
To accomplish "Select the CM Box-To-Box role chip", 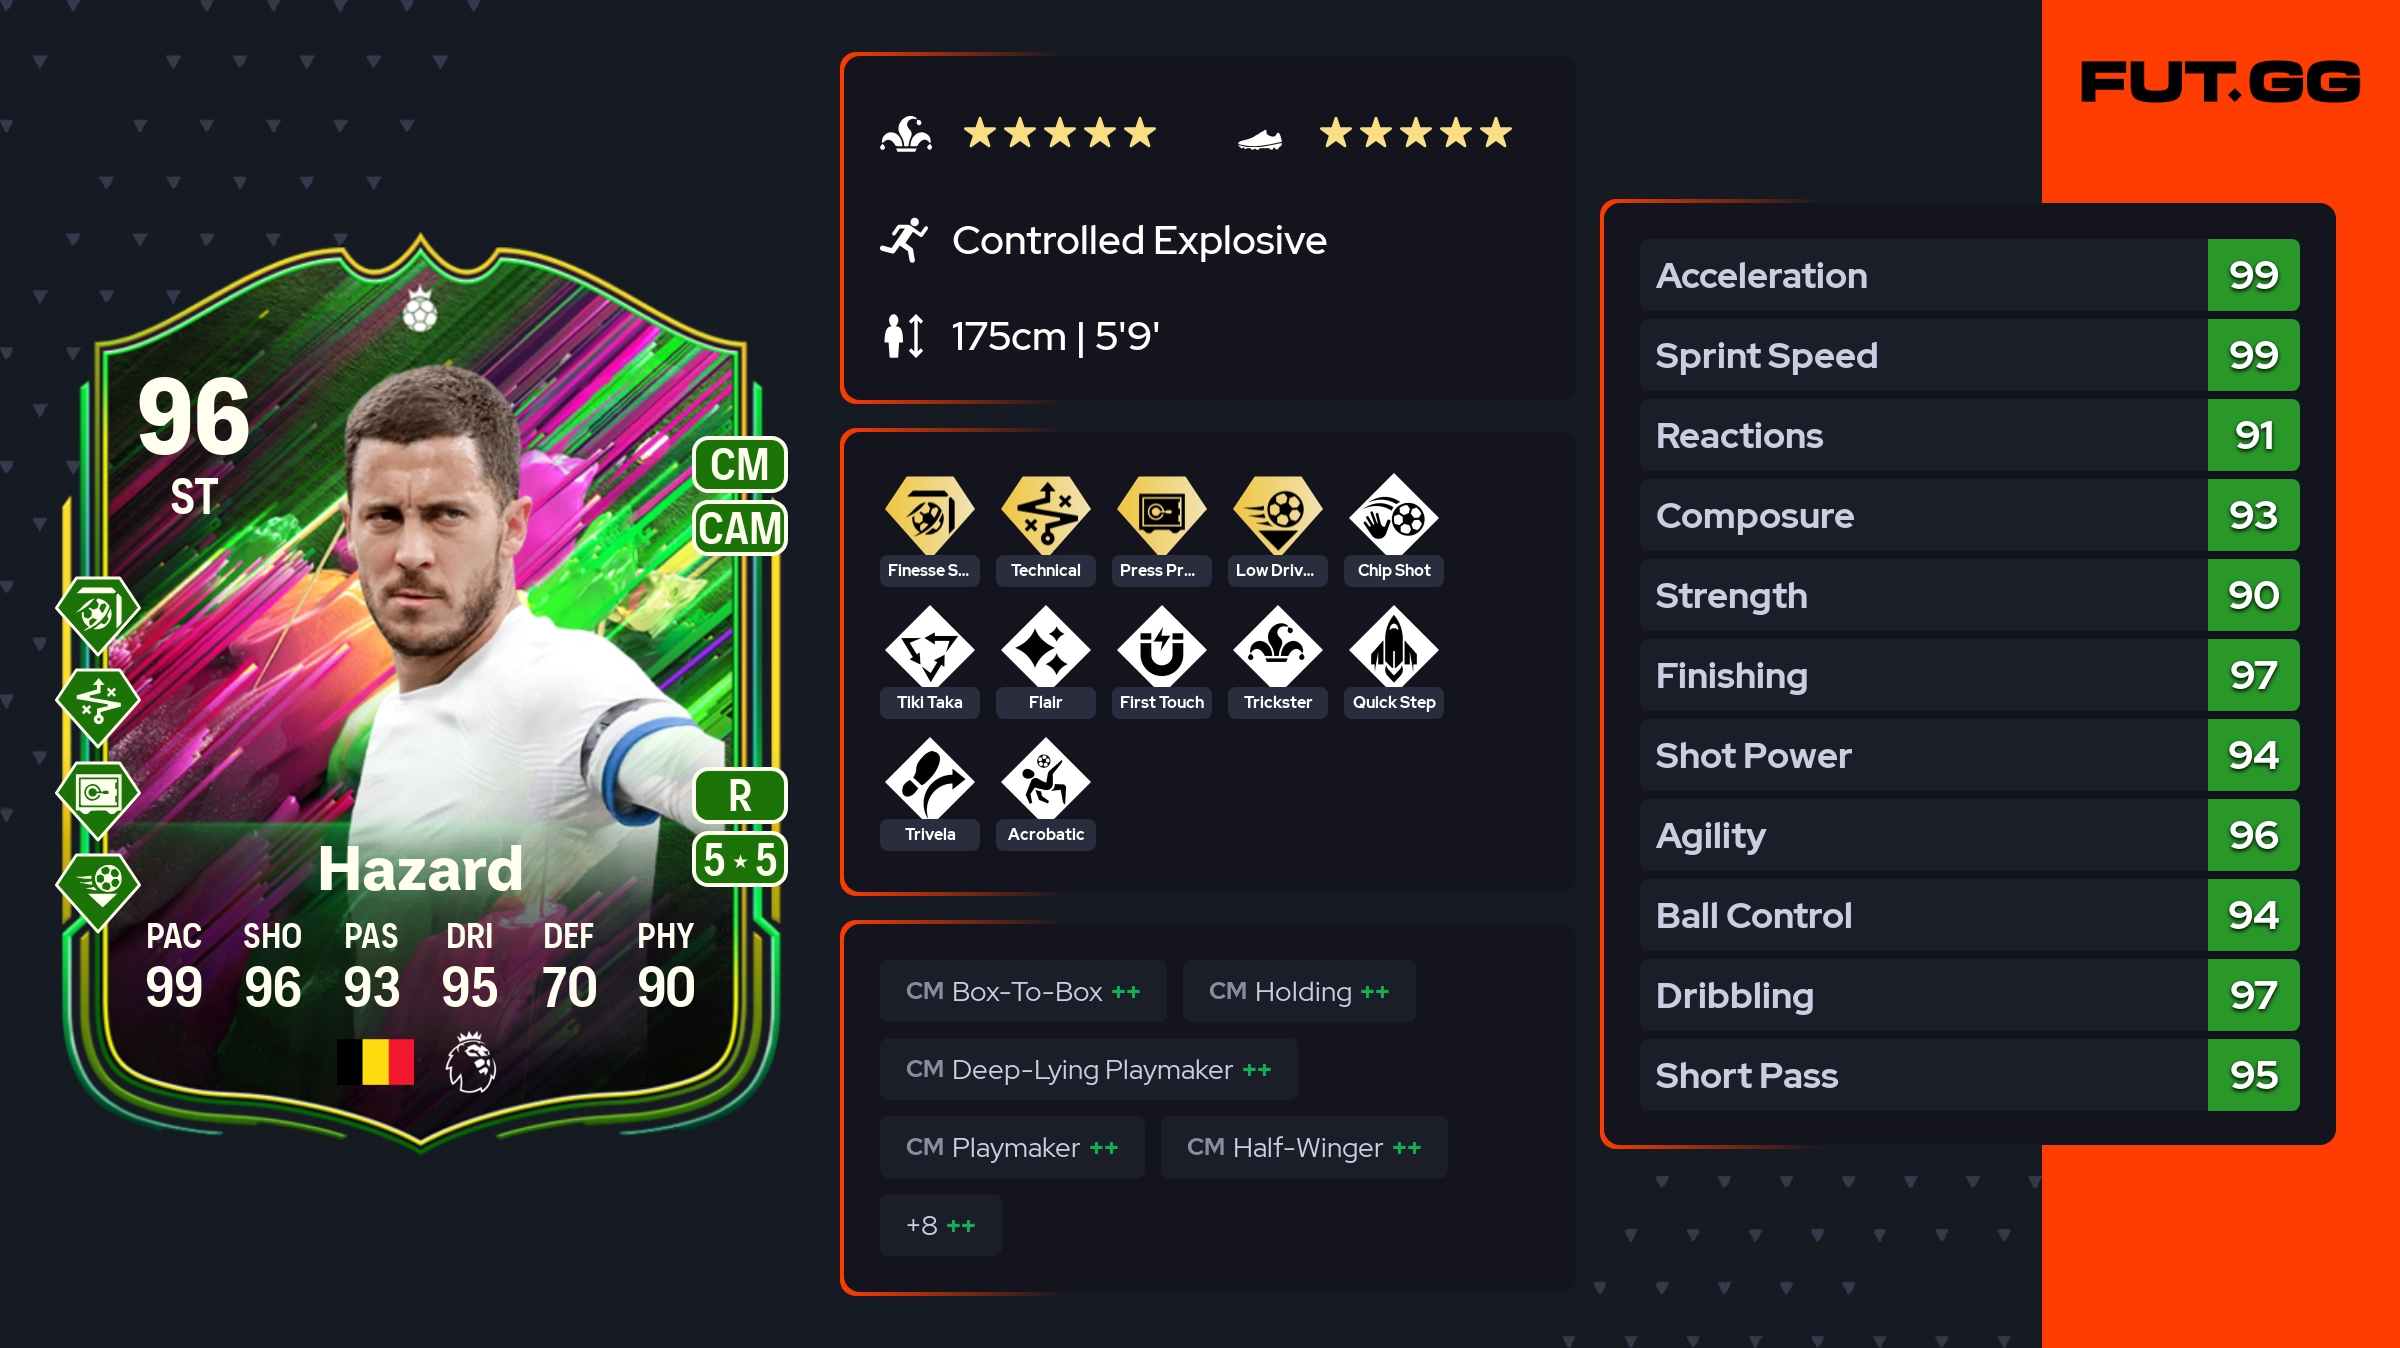I will [1023, 991].
